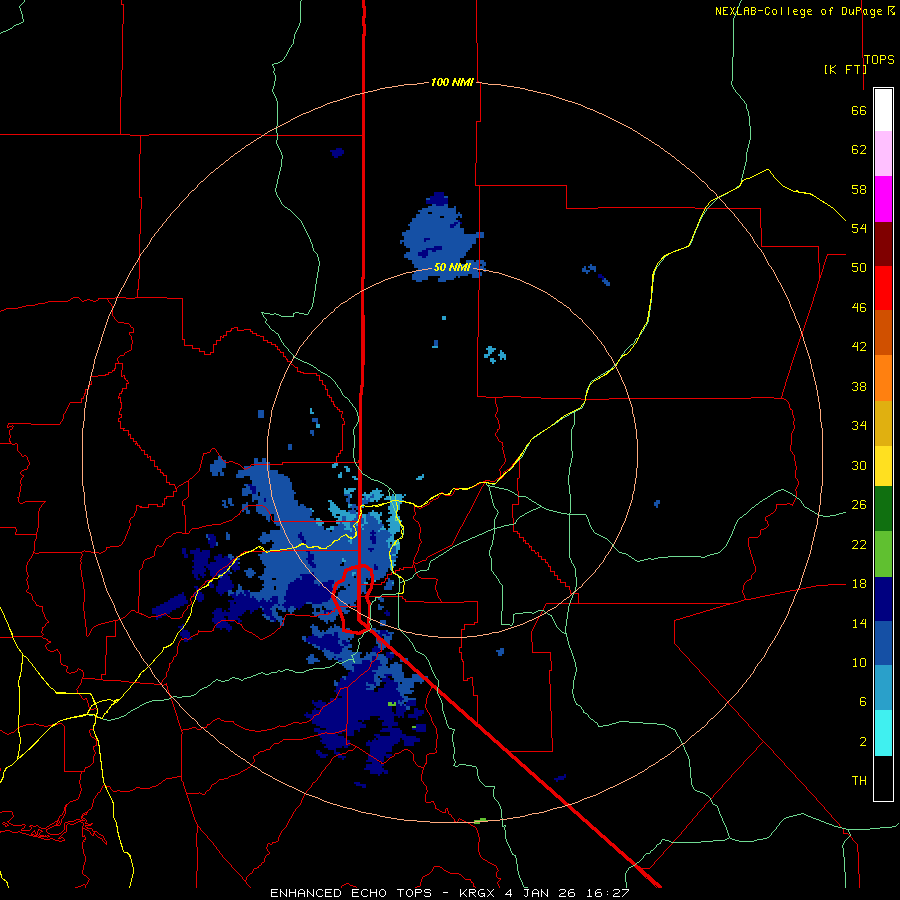Click the 50 NMI range ring label
The width and height of the screenshot is (900, 900).
pos(452,267)
